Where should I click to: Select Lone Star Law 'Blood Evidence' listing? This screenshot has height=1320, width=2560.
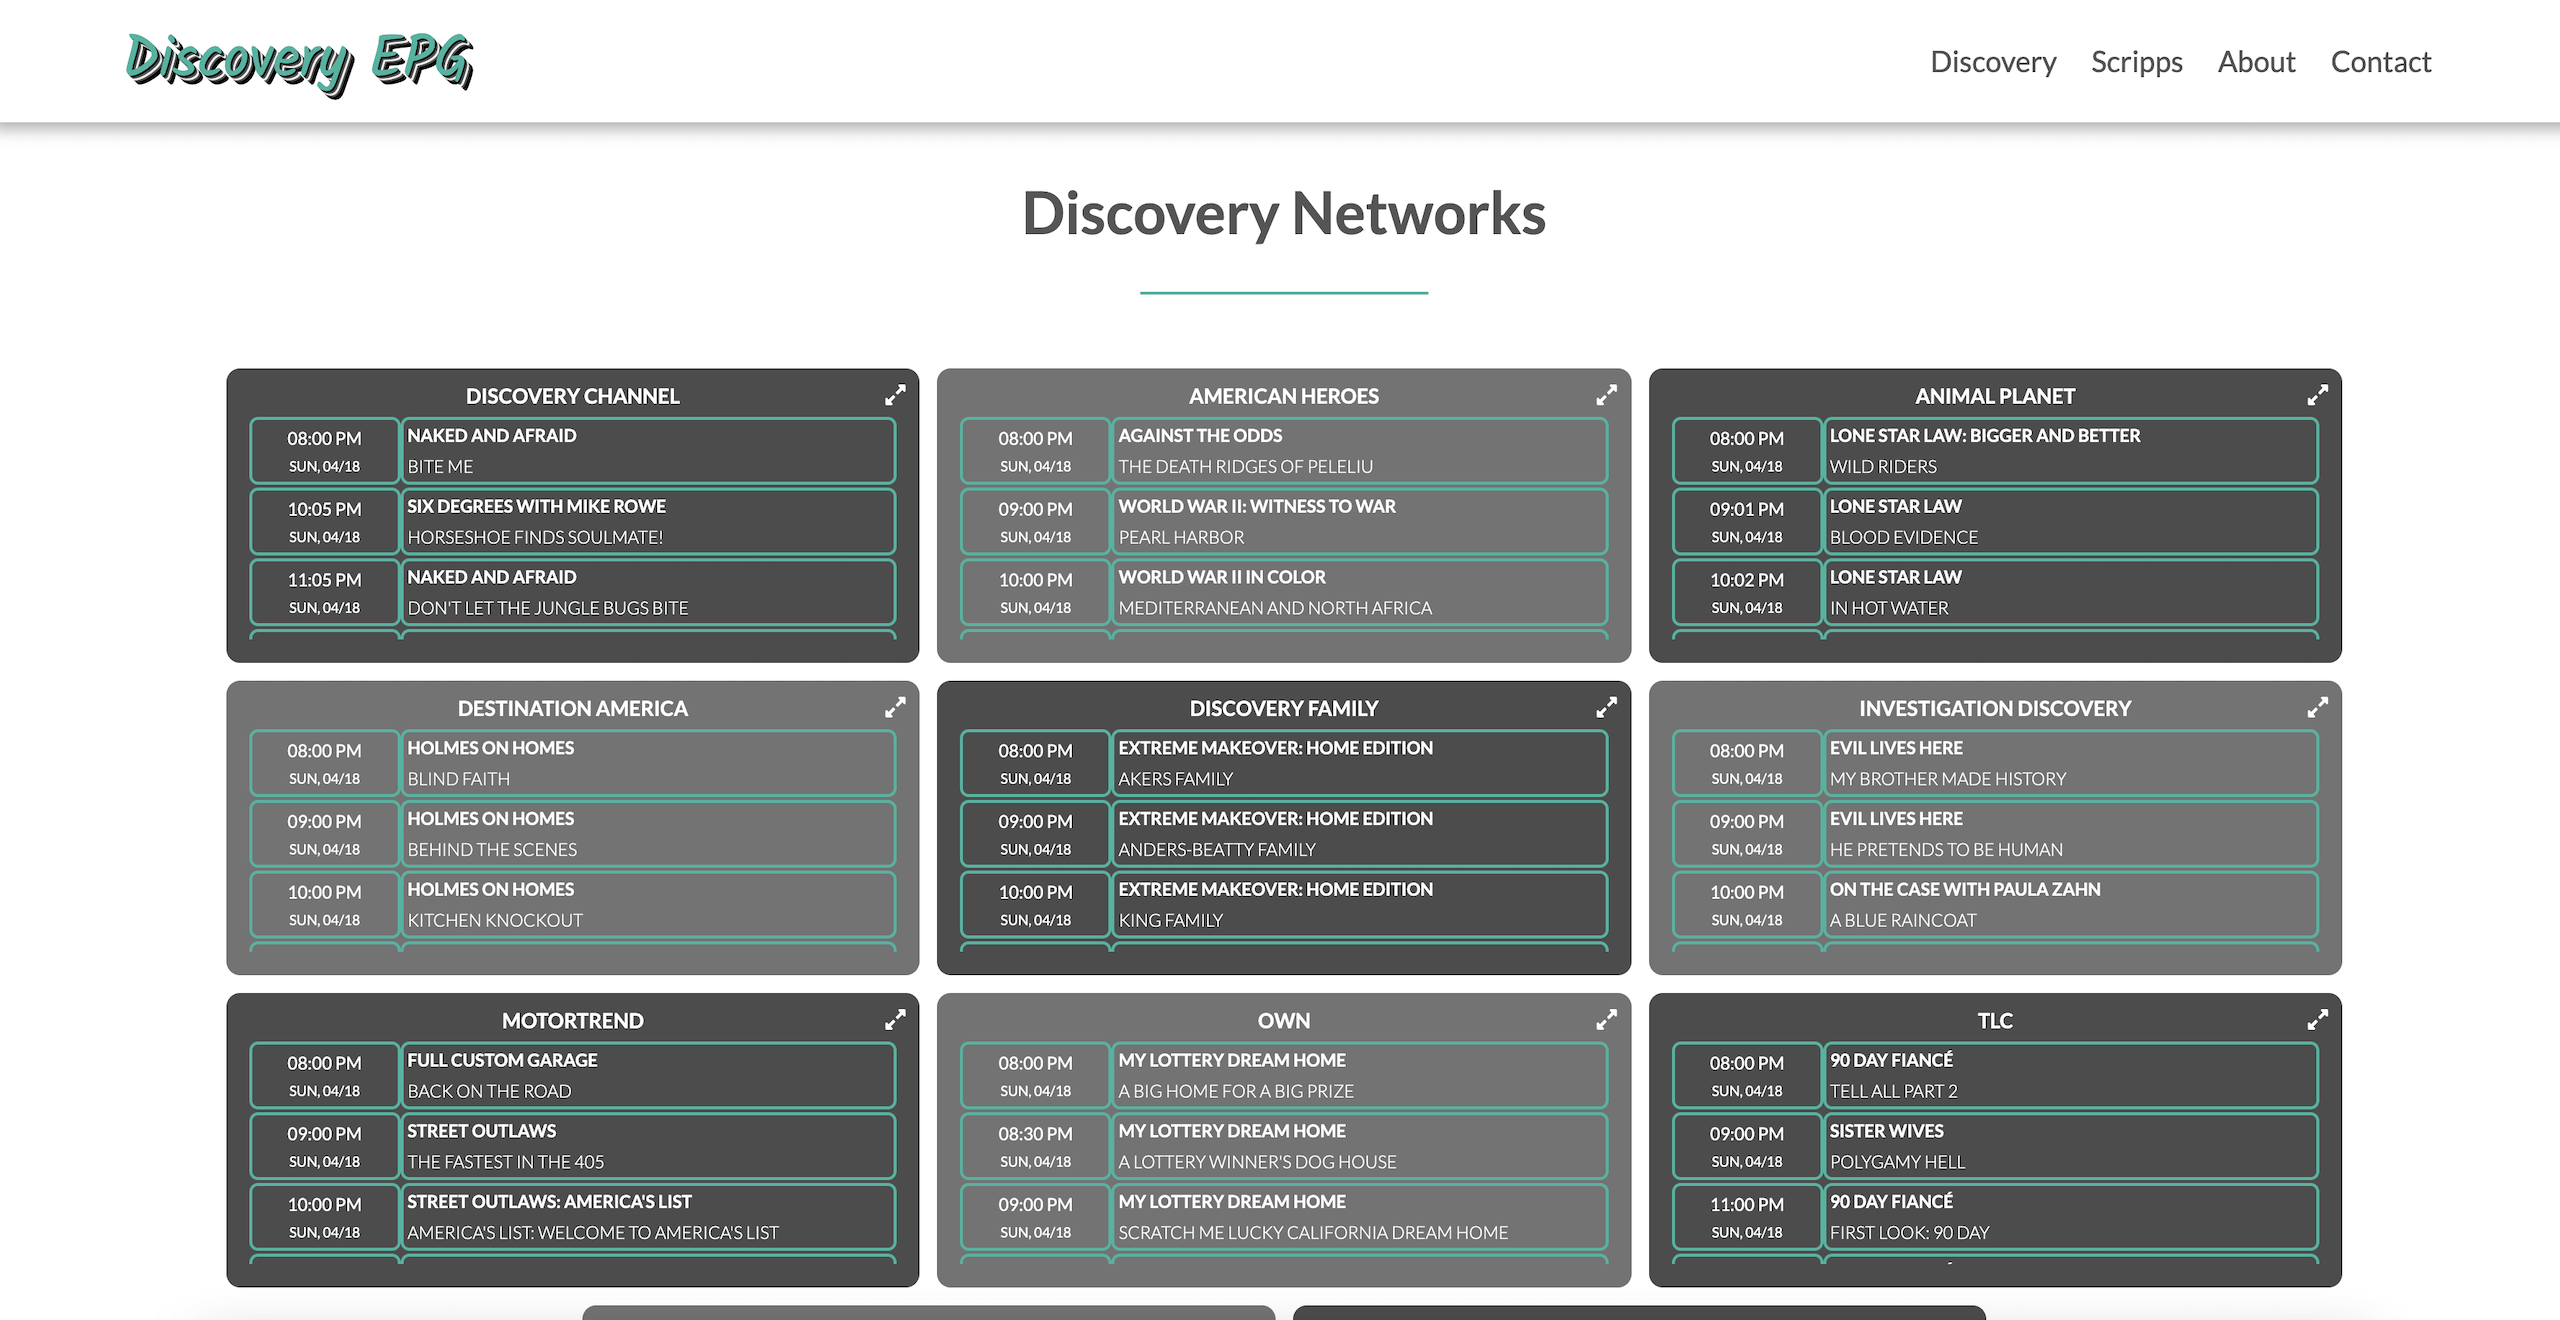pos(2070,521)
